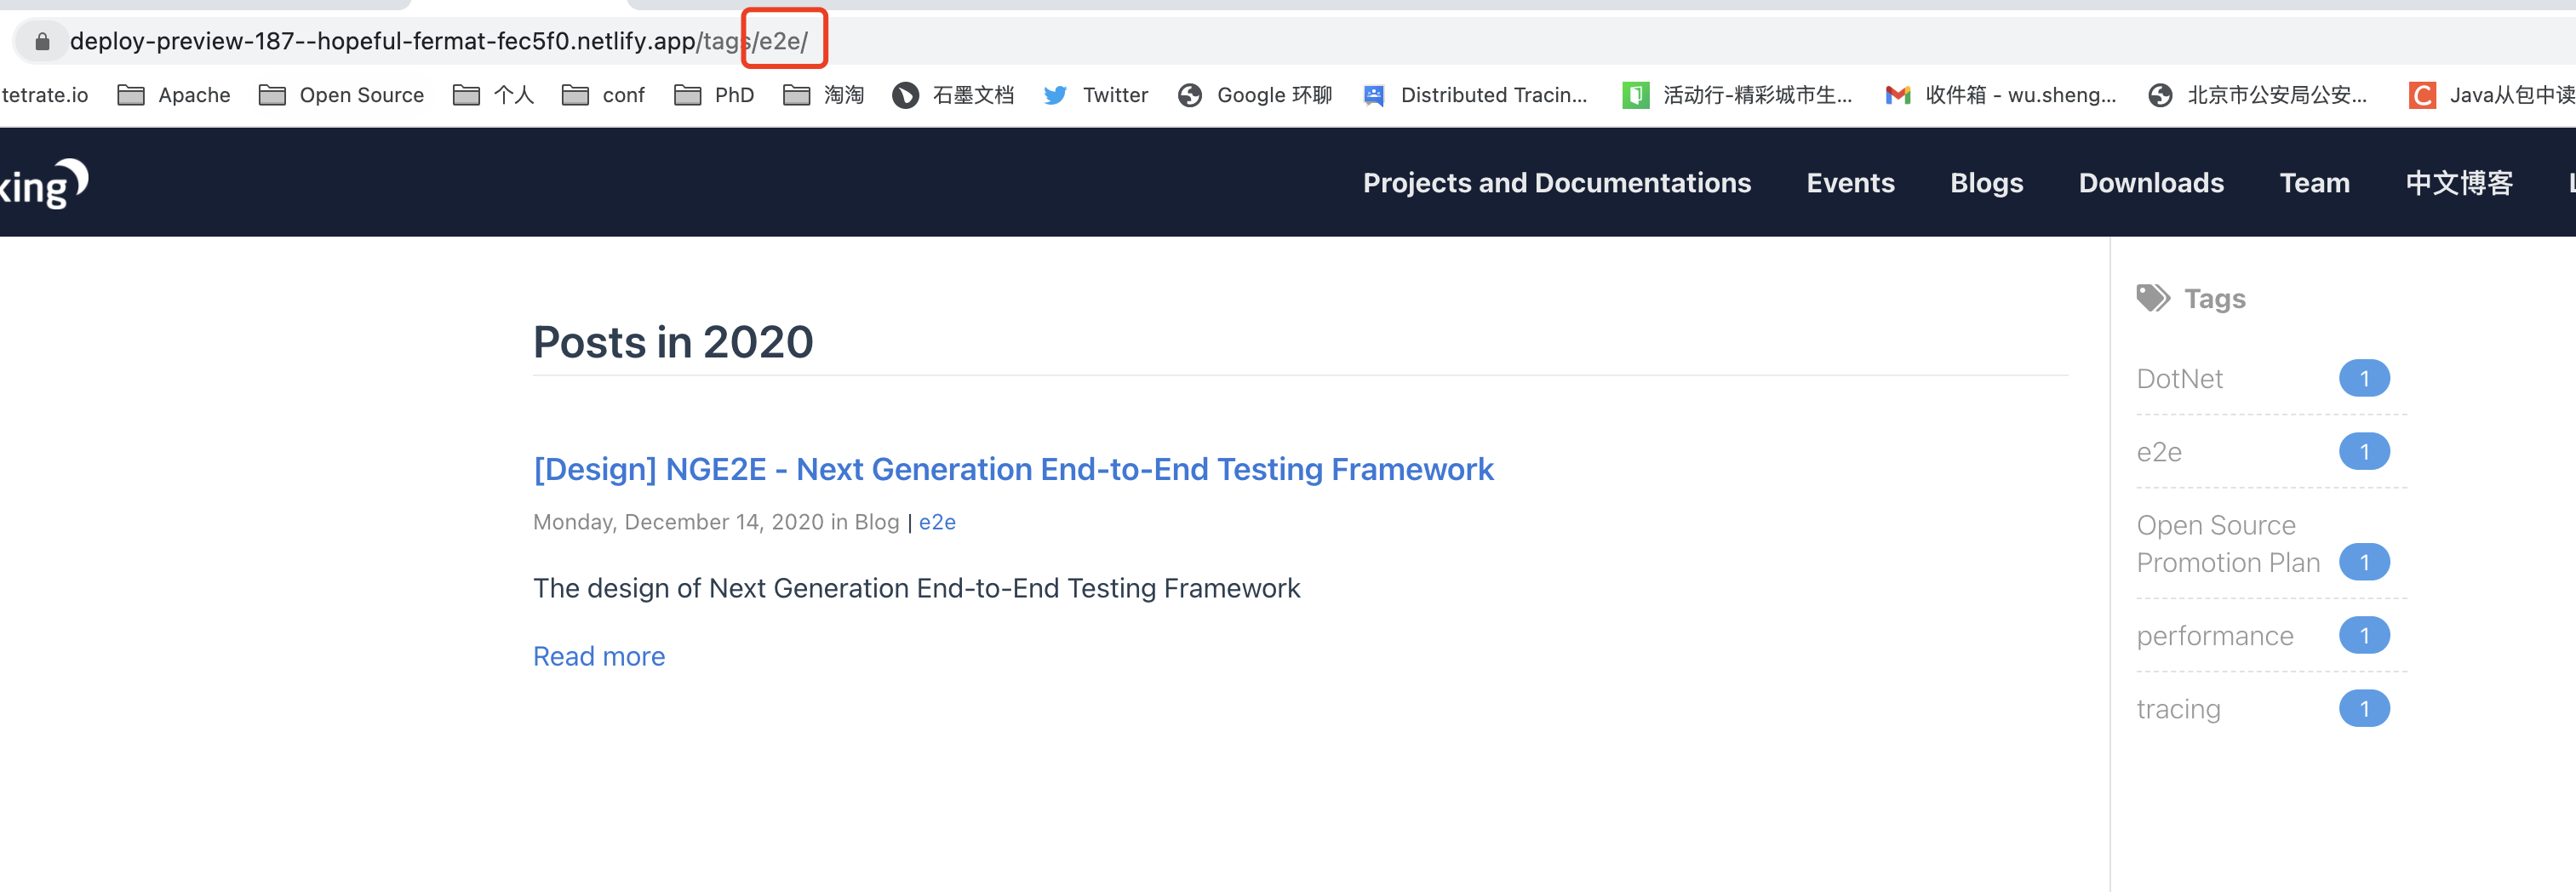2576x892 pixels.
Task: Click the Posts in 2020 heading
Action: pyautogui.click(x=673, y=342)
